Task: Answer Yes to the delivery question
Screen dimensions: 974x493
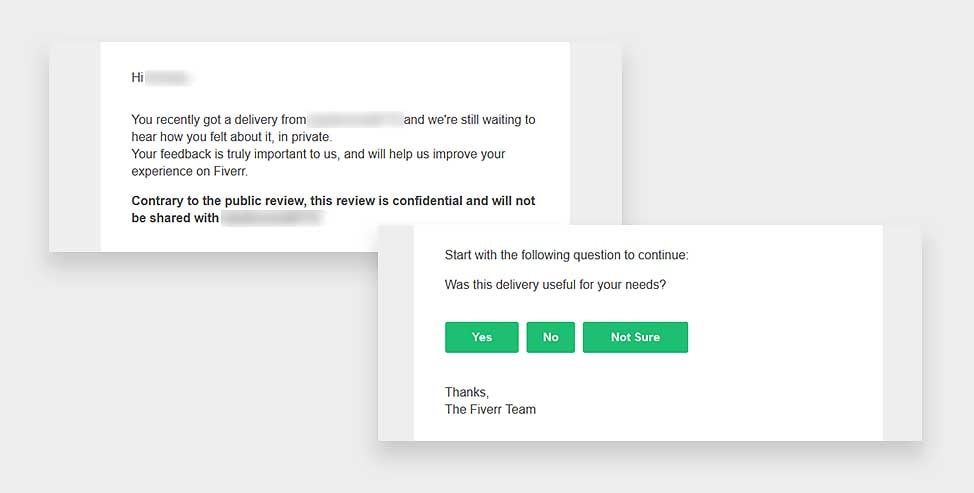Action: coord(481,337)
